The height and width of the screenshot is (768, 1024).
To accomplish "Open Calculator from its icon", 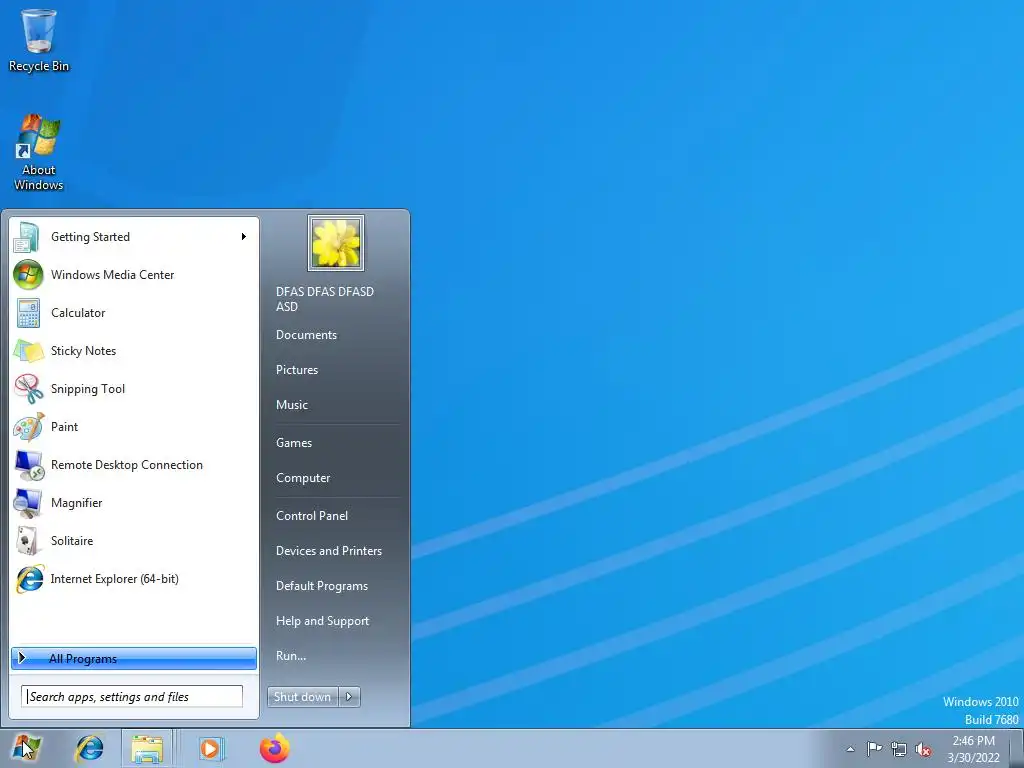I will click(28, 313).
